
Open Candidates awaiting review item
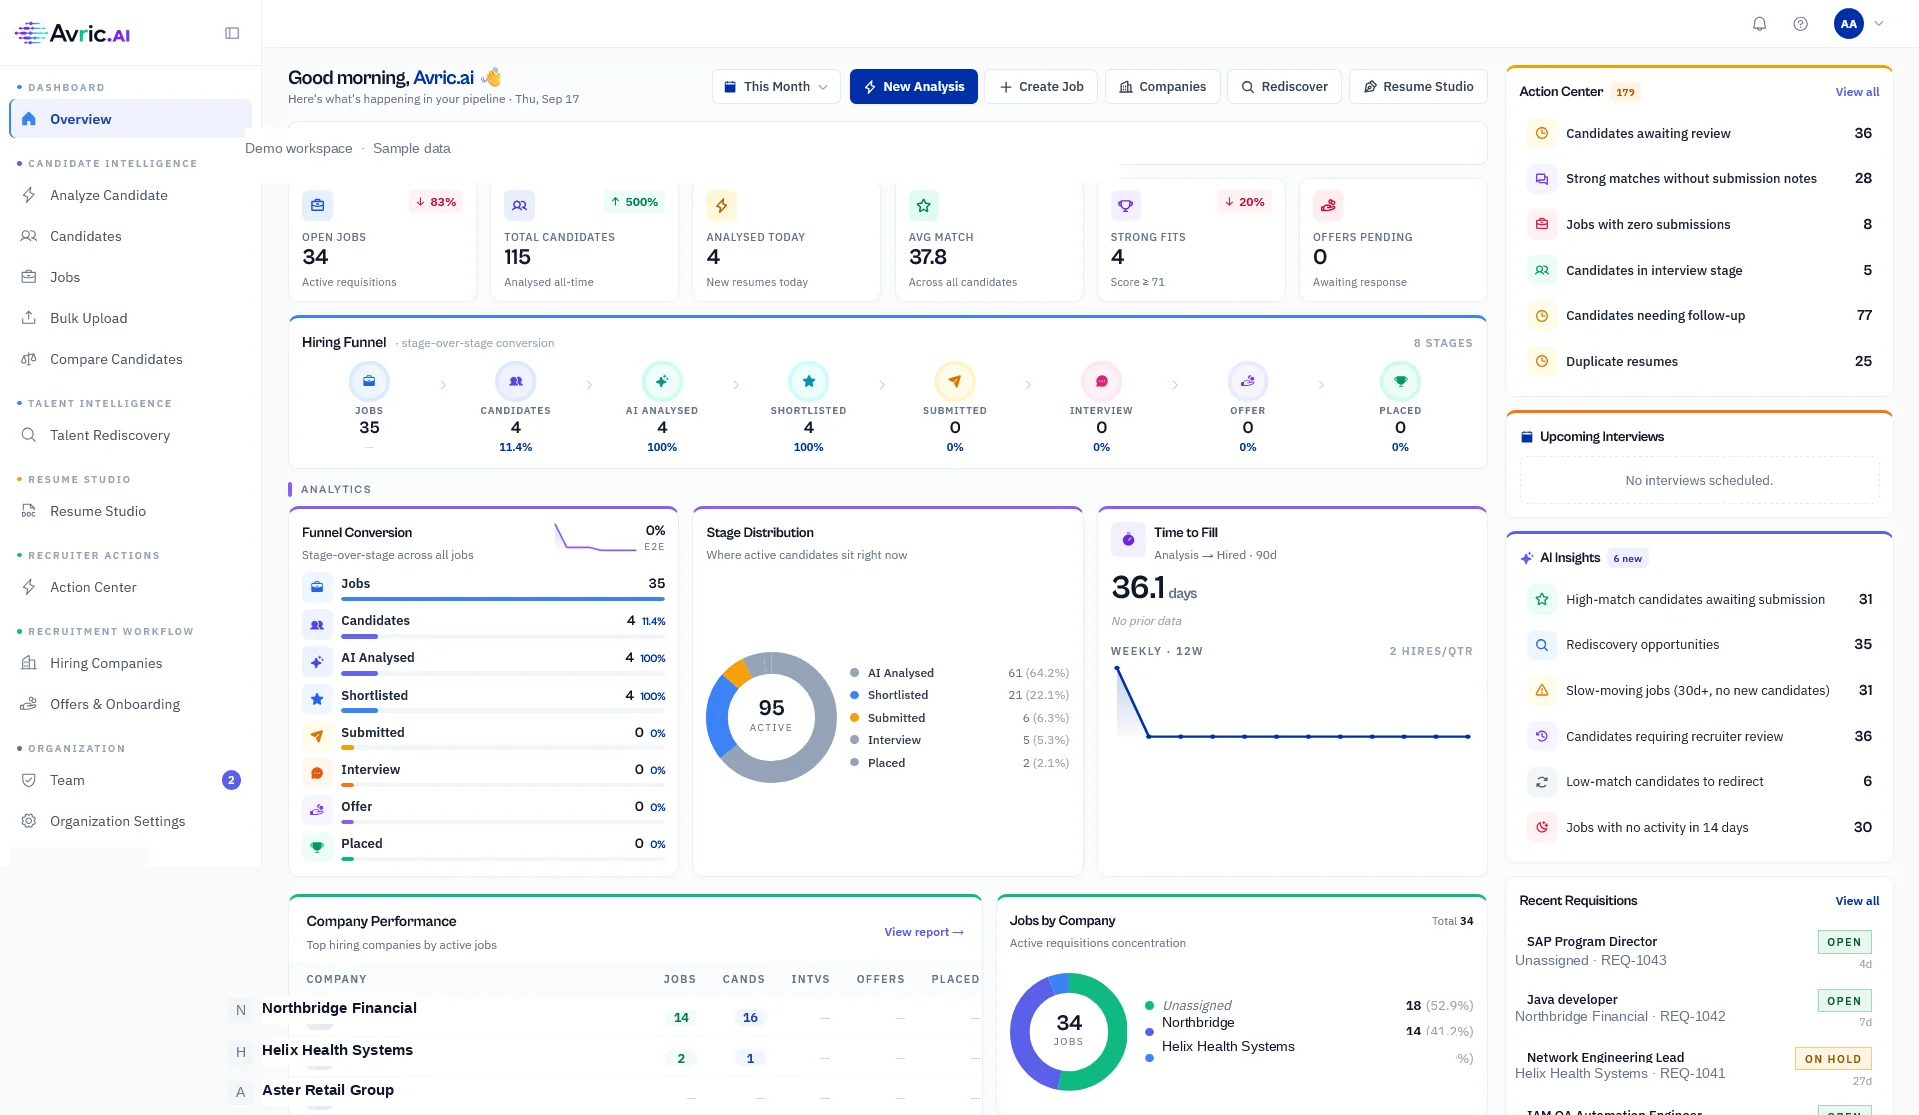(1699, 133)
